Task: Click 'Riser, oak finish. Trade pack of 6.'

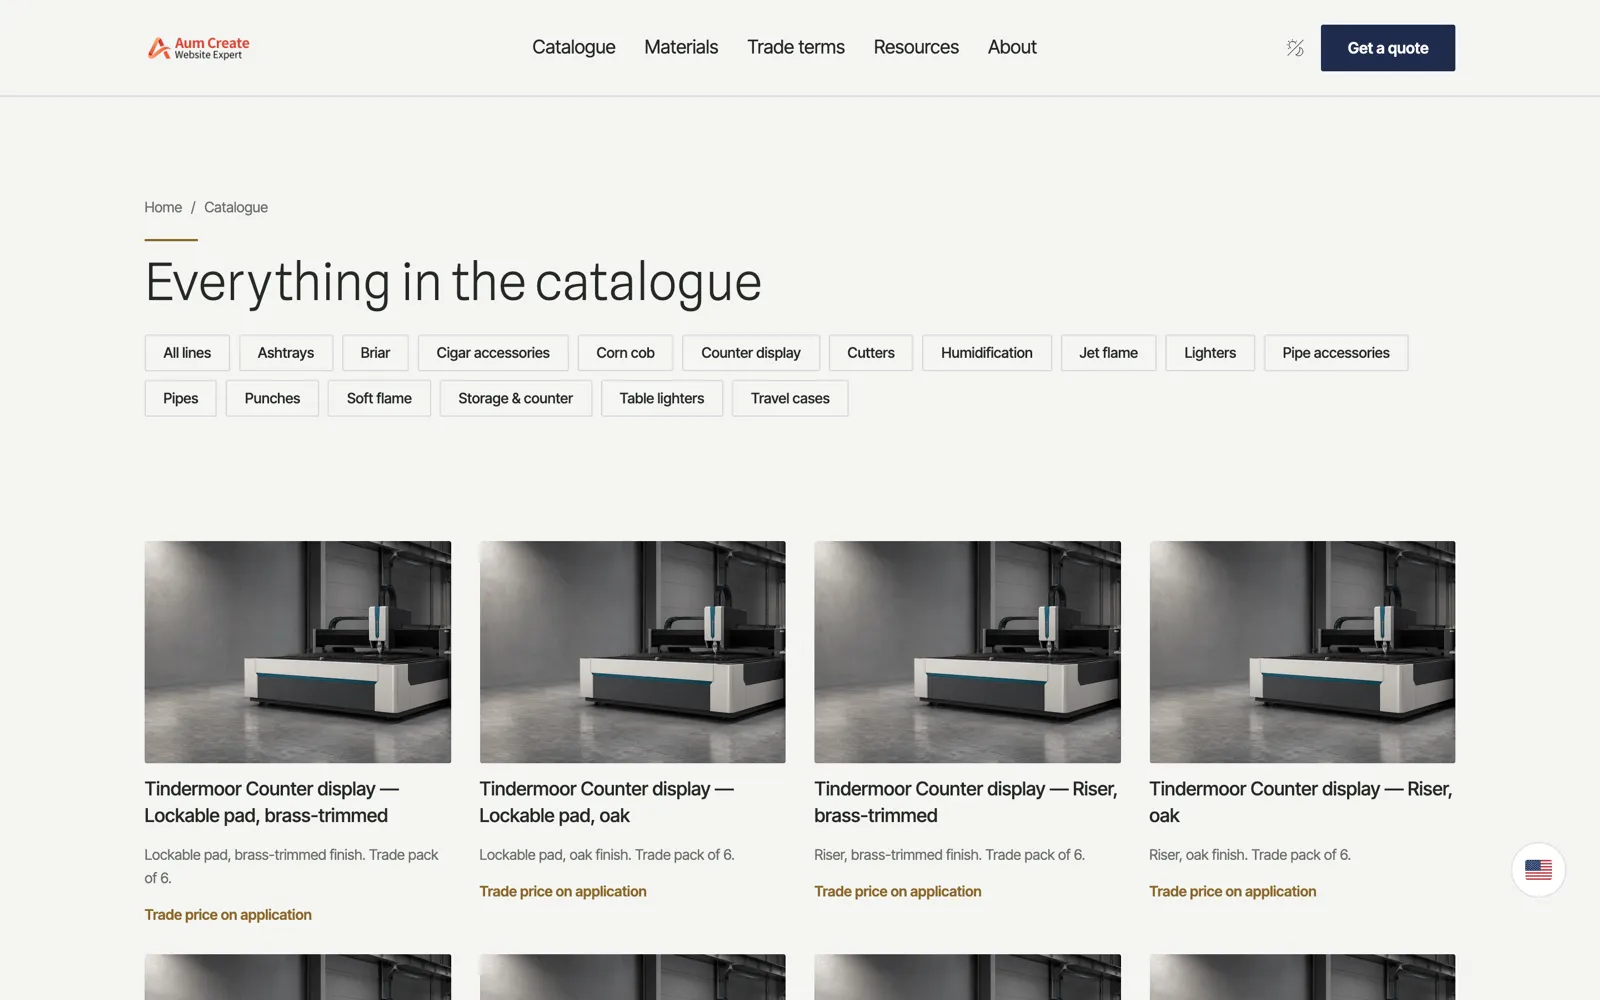Action: 1250,855
